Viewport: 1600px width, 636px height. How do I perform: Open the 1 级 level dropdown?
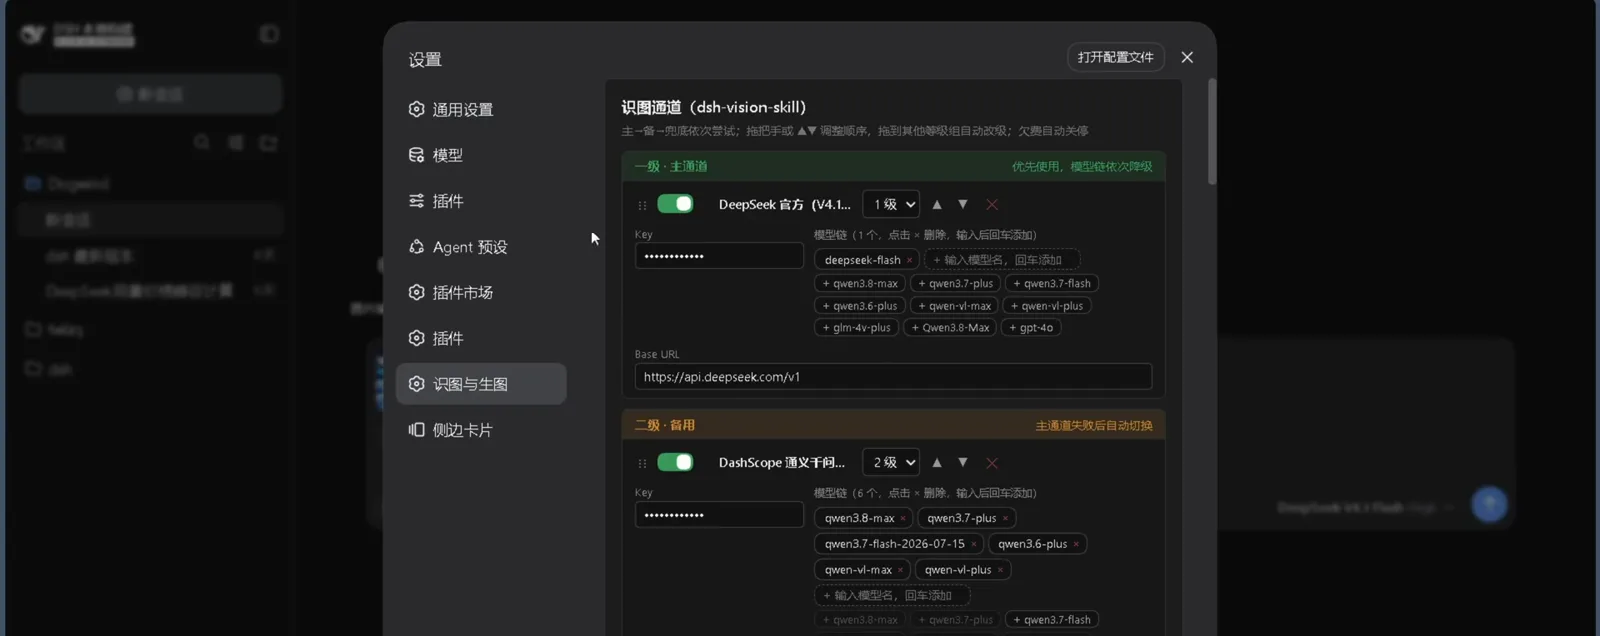(x=891, y=204)
